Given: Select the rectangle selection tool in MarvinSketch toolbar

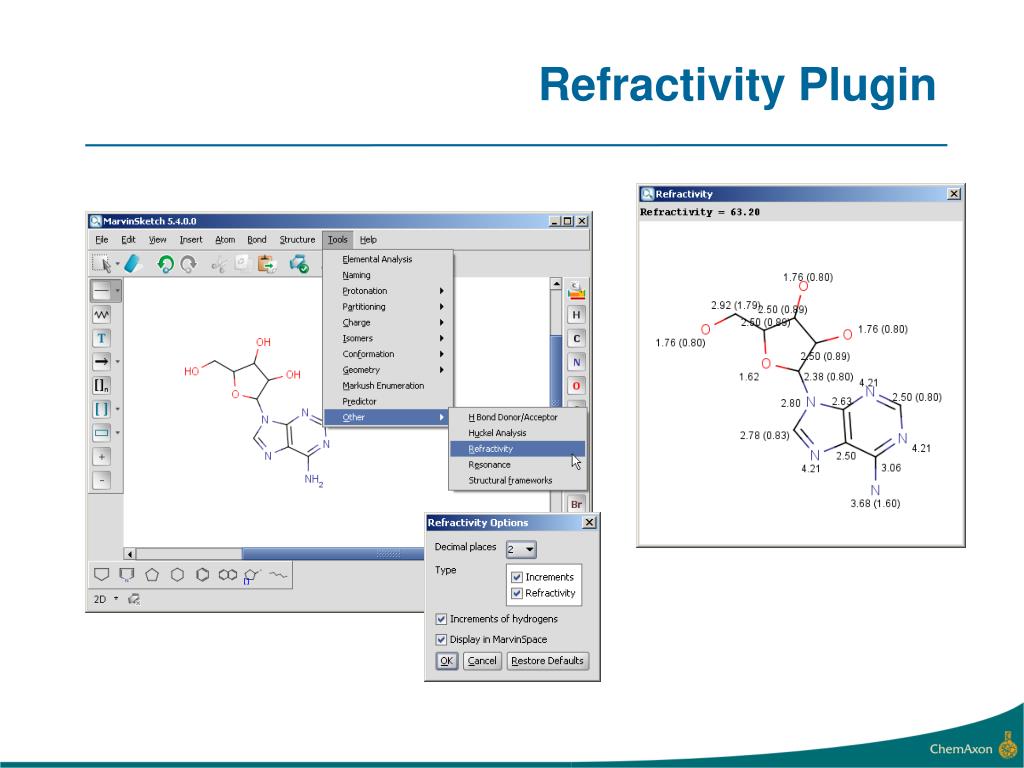Looking at the screenshot, I should point(101,264).
